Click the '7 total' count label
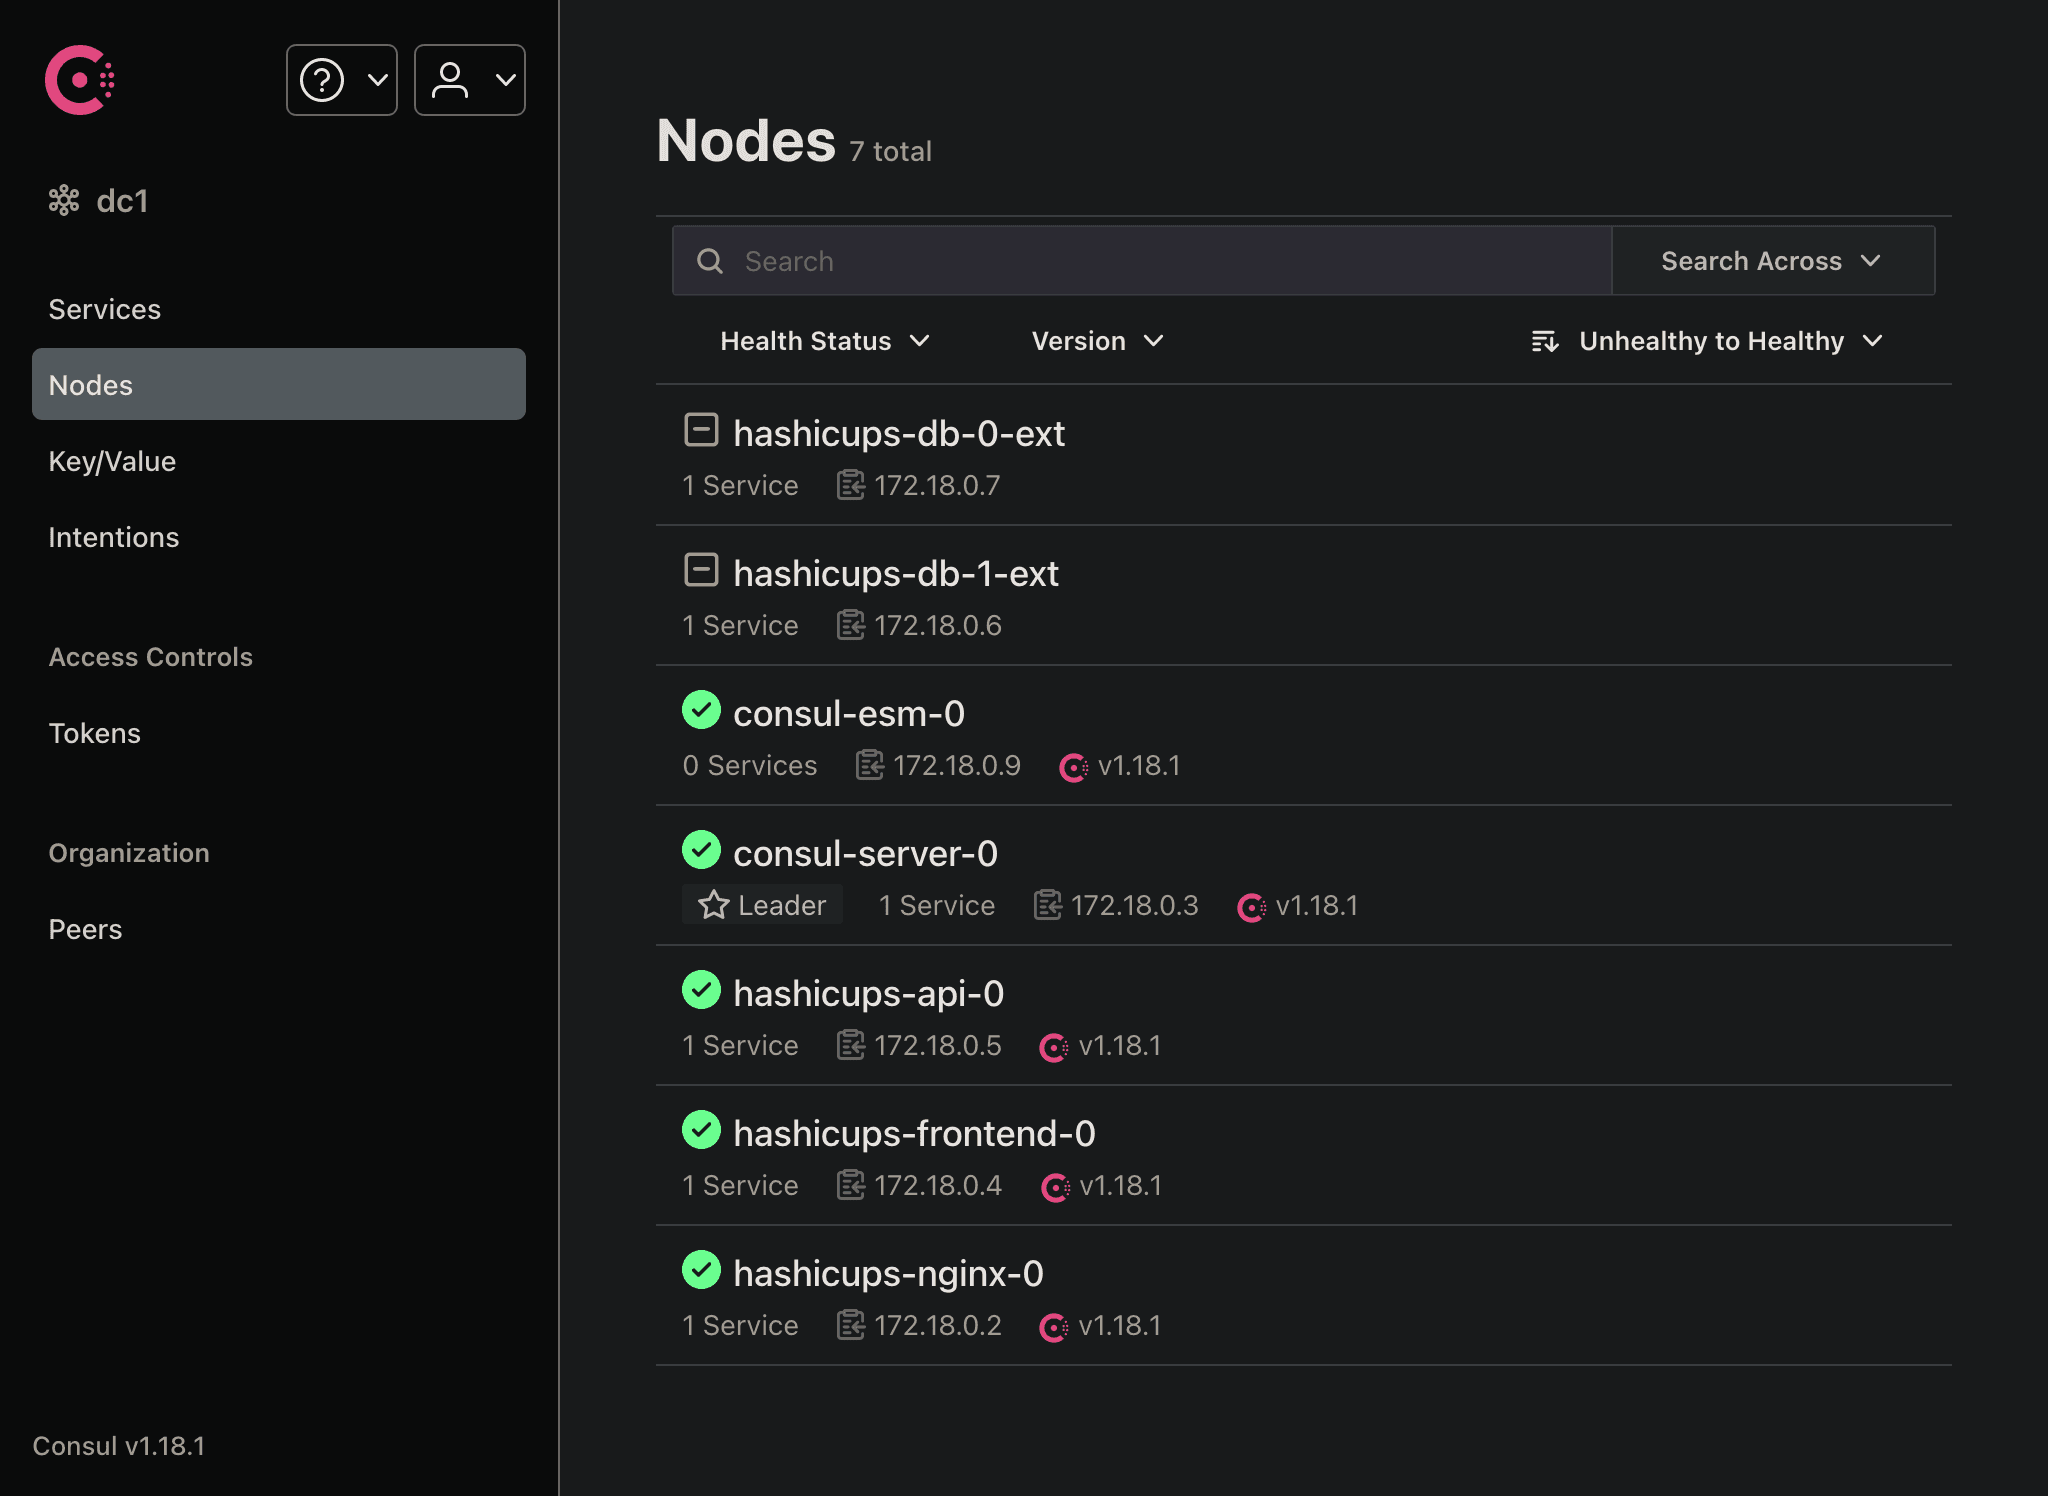Image resolution: width=2048 pixels, height=1496 pixels. [x=890, y=151]
